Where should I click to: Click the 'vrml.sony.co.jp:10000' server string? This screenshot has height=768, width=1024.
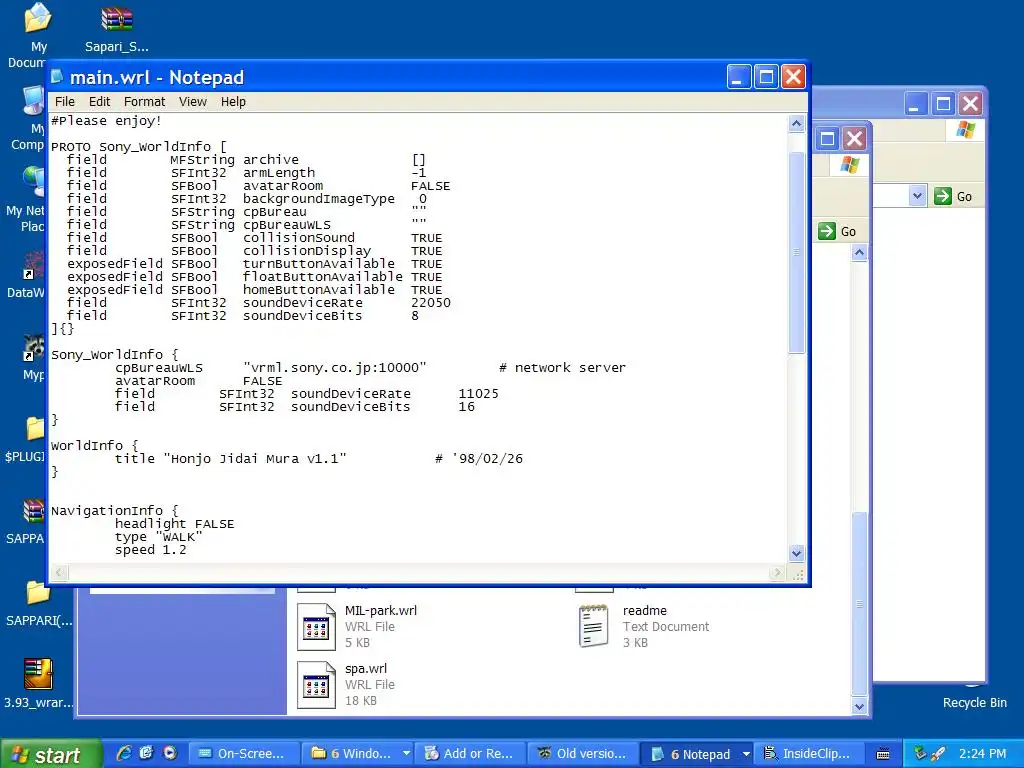(x=334, y=368)
